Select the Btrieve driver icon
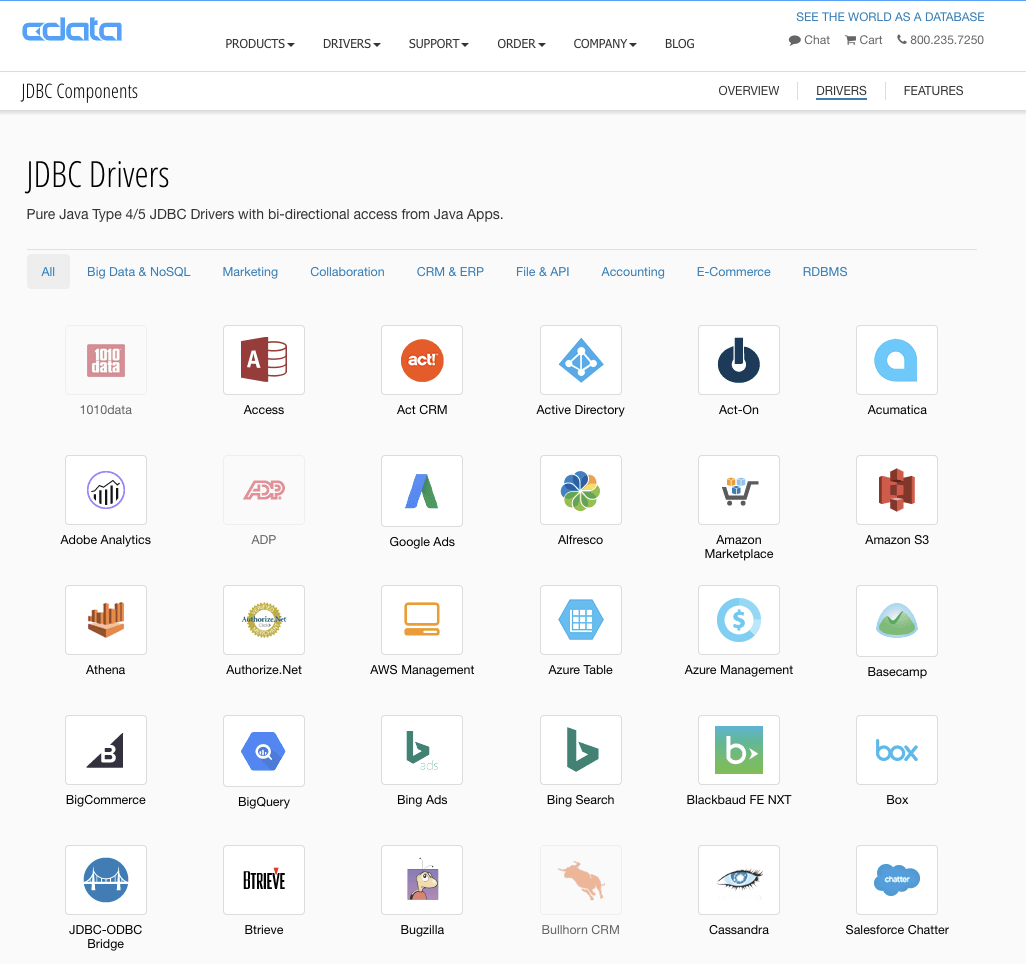Viewport: 1026px width, 964px height. (264, 880)
